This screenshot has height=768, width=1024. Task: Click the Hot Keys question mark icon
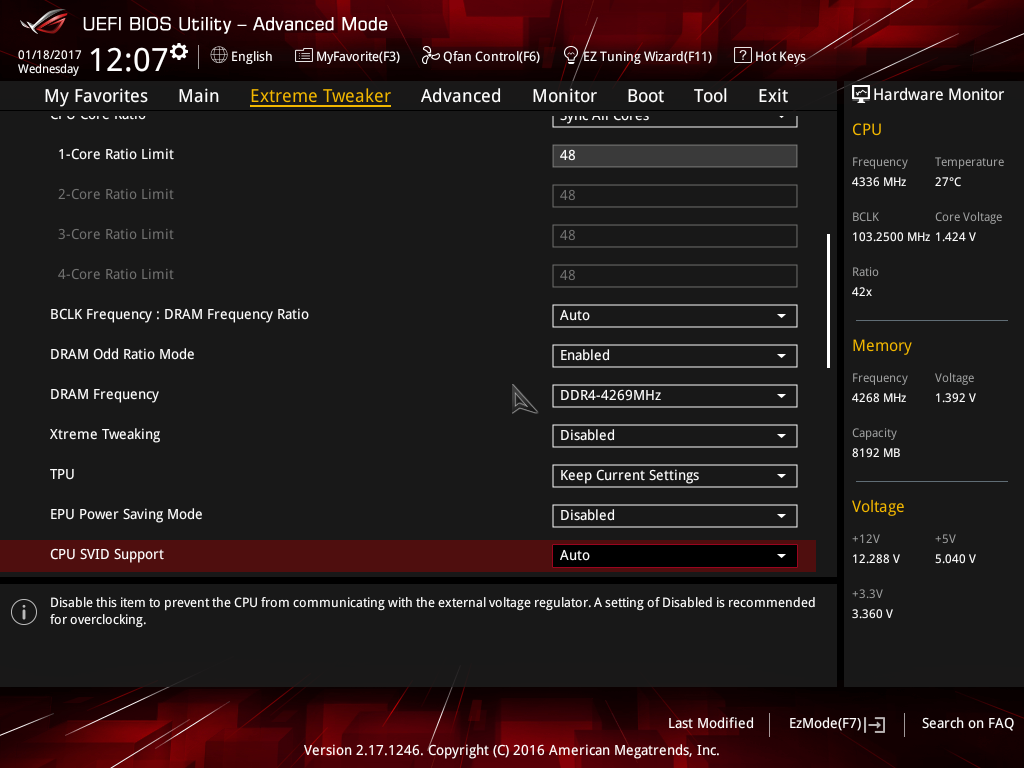tap(743, 56)
